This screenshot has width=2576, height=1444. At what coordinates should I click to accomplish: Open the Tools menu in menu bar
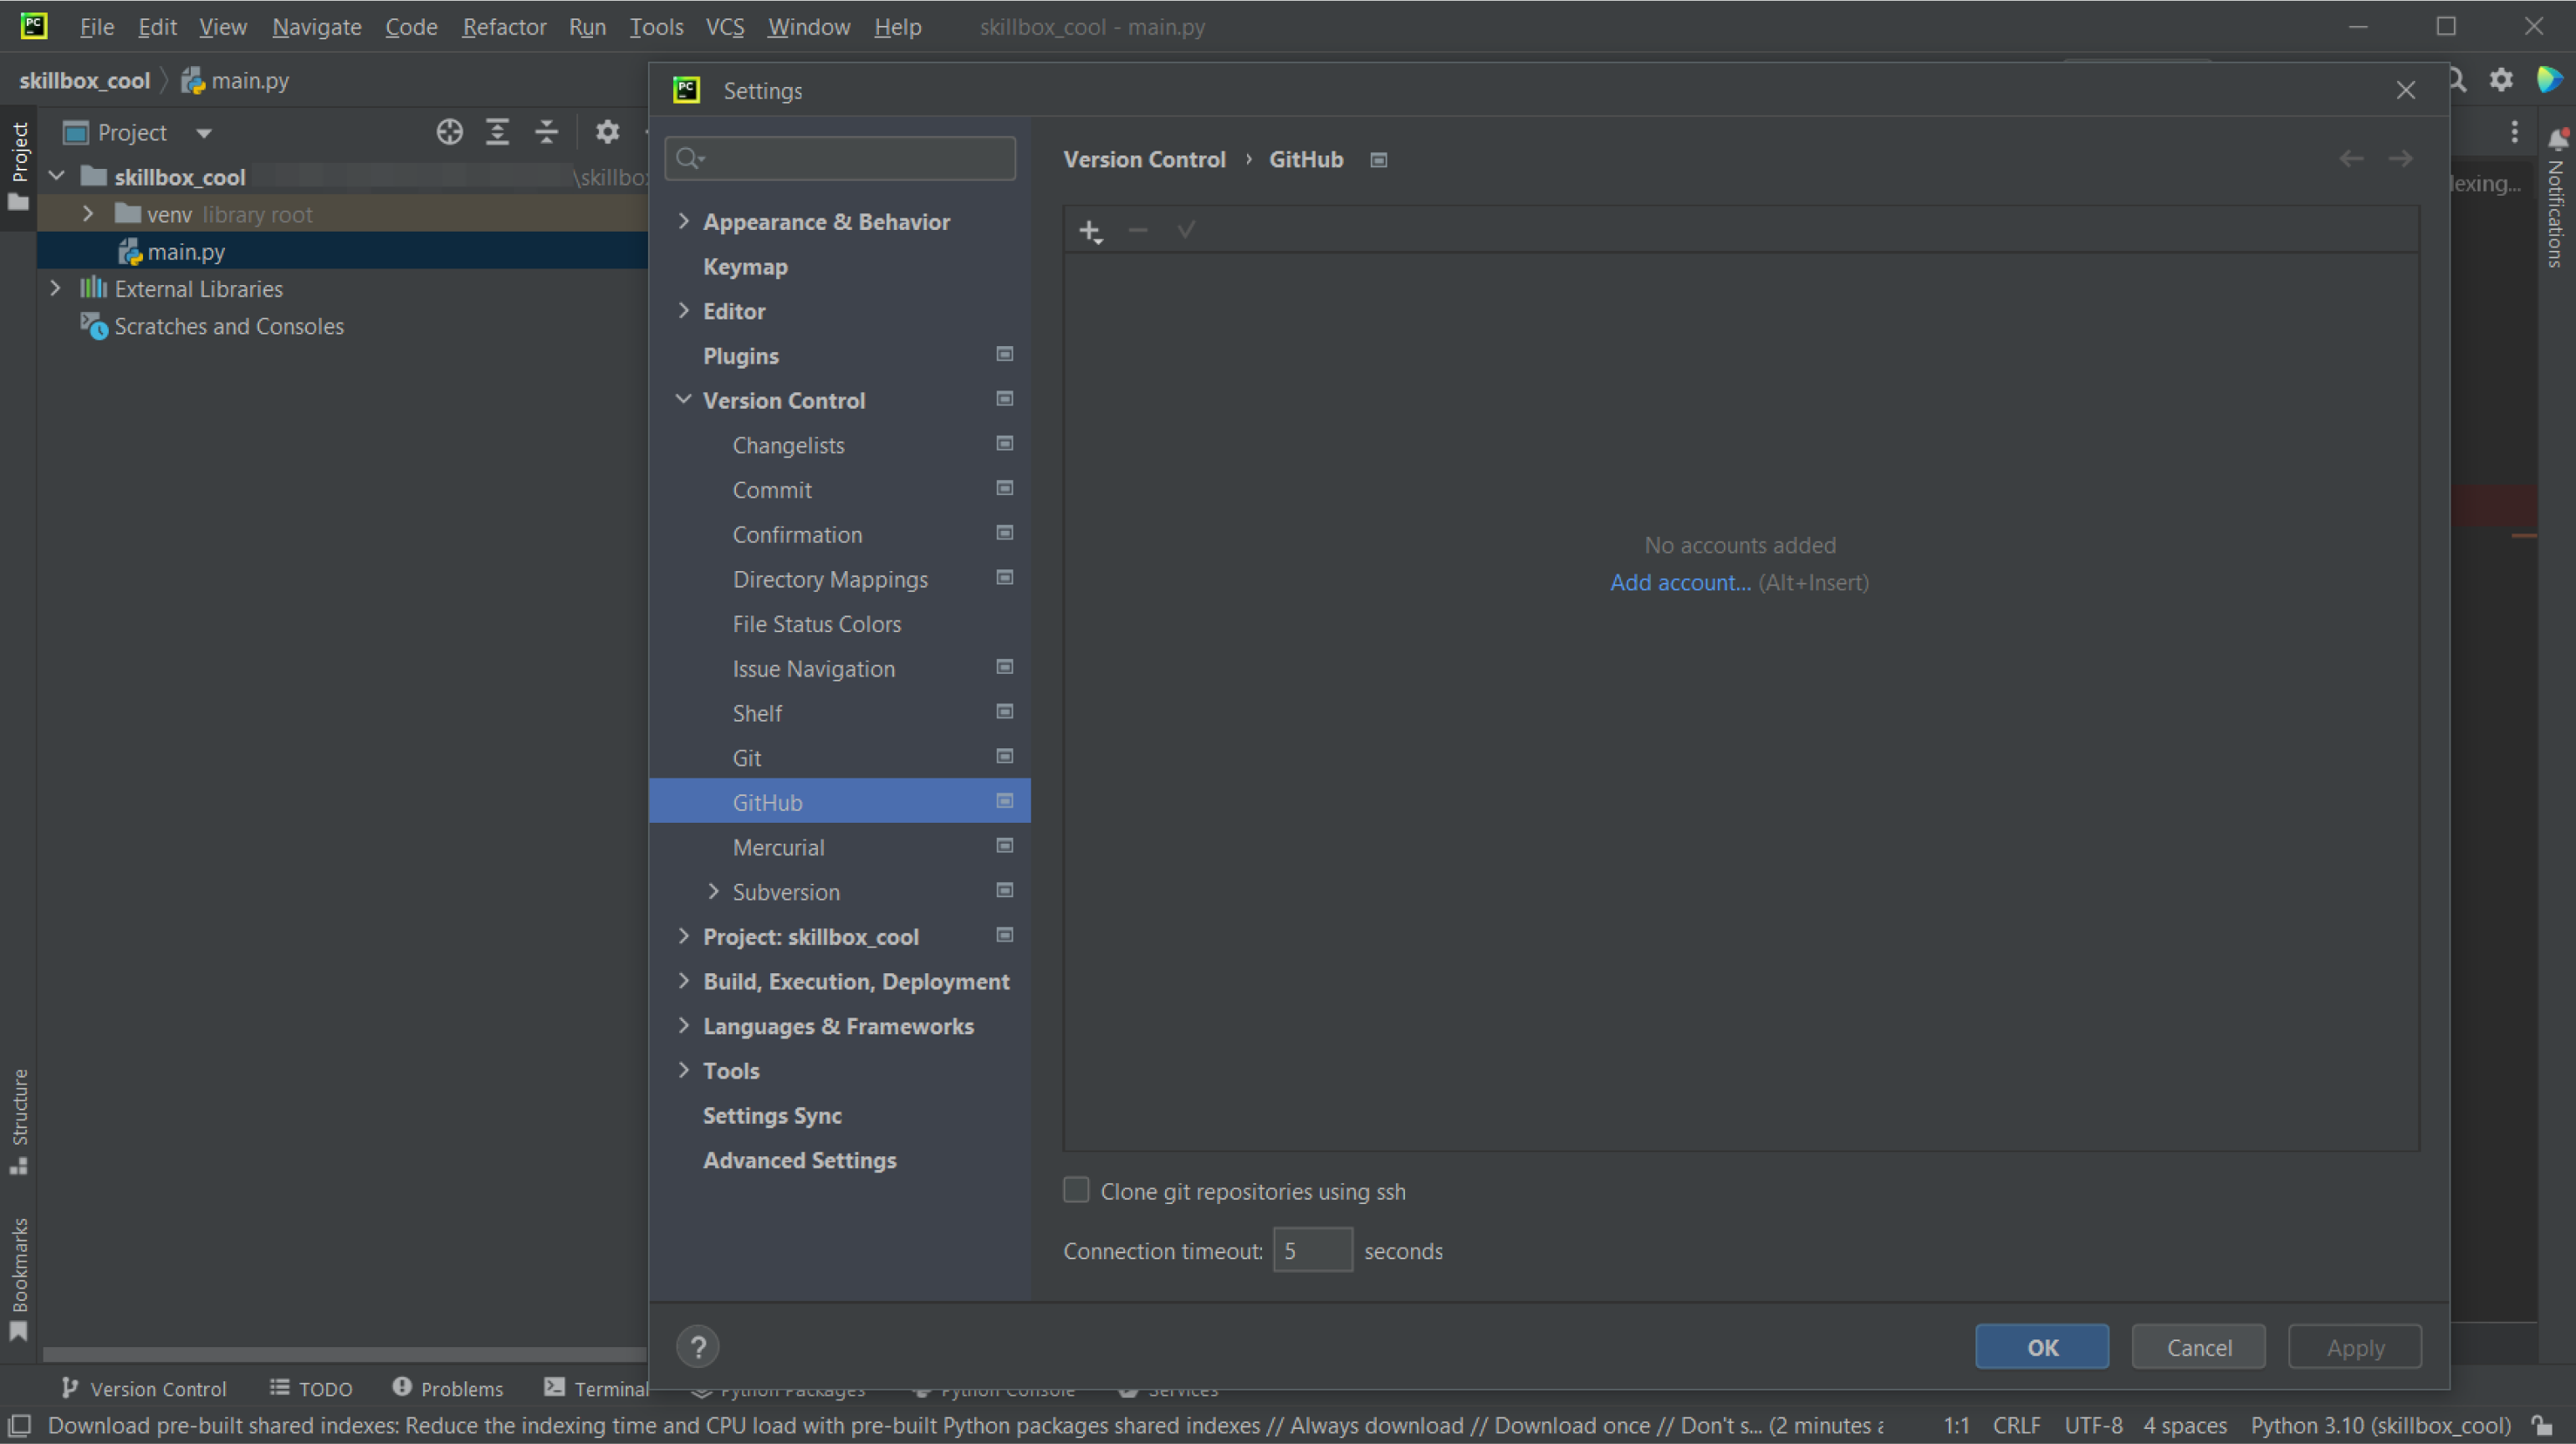656,27
